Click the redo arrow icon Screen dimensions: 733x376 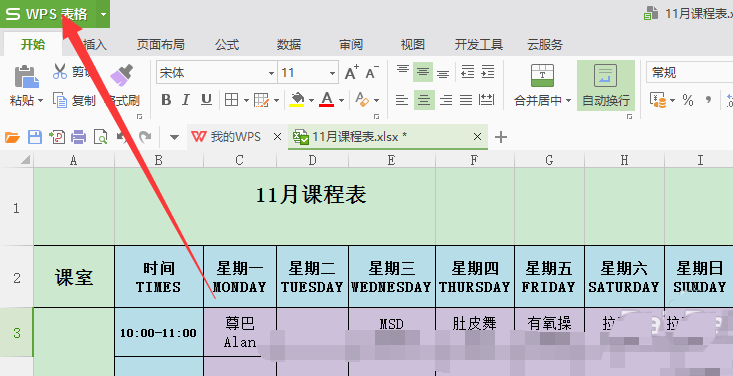(x=145, y=137)
